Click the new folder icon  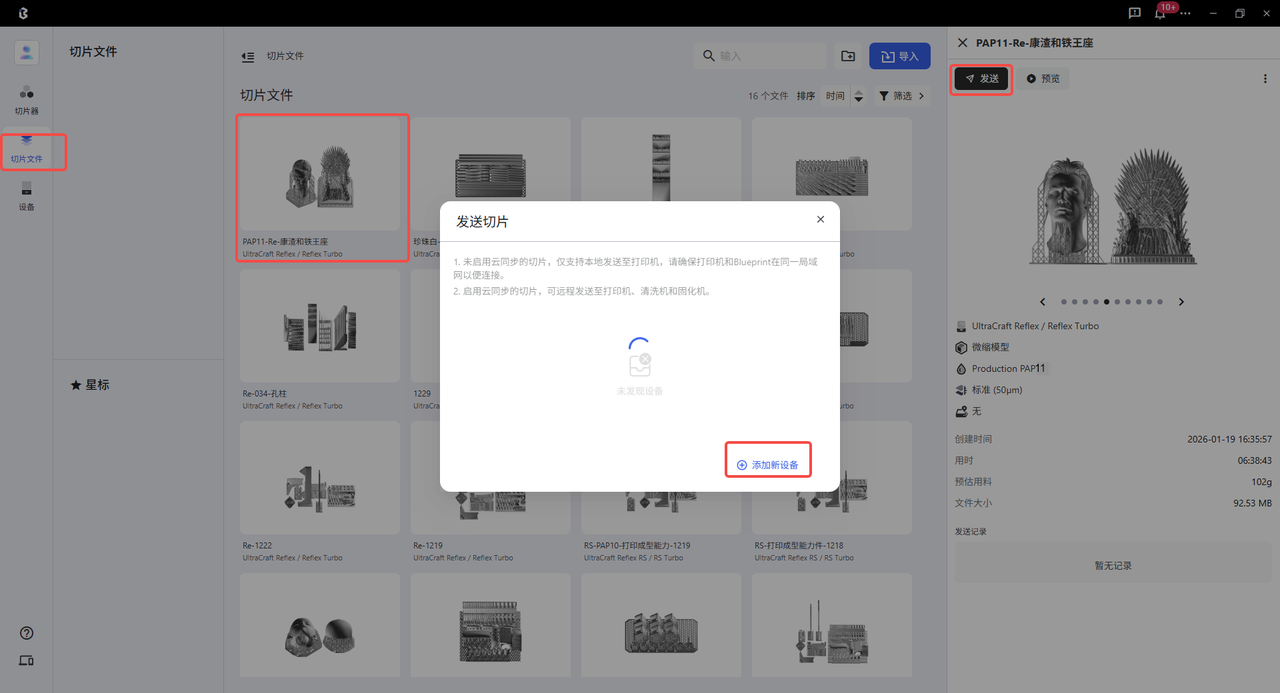point(848,56)
